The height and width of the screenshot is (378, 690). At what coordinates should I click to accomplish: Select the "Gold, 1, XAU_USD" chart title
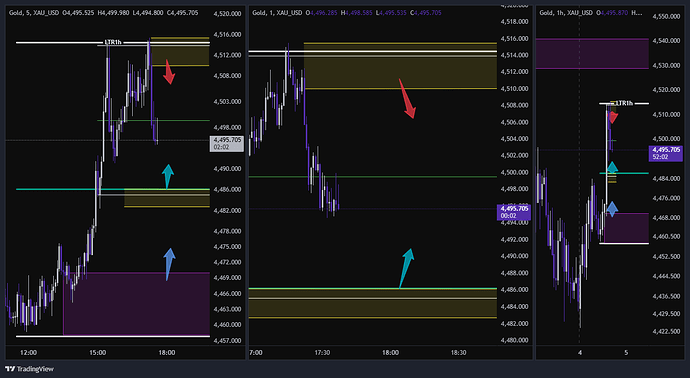point(277,13)
